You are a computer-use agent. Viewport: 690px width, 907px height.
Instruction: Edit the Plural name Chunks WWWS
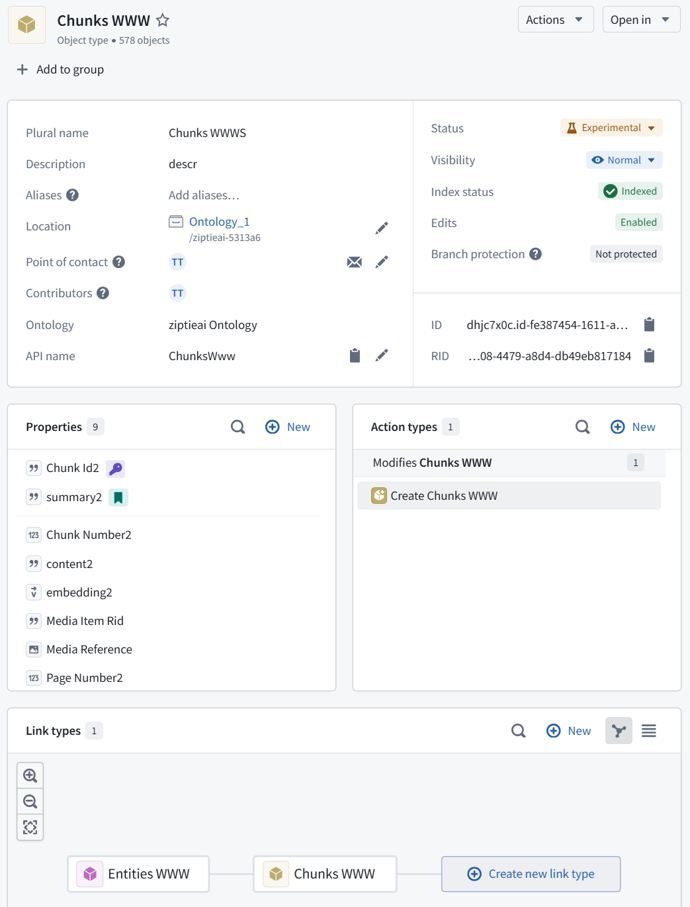[x=207, y=133]
